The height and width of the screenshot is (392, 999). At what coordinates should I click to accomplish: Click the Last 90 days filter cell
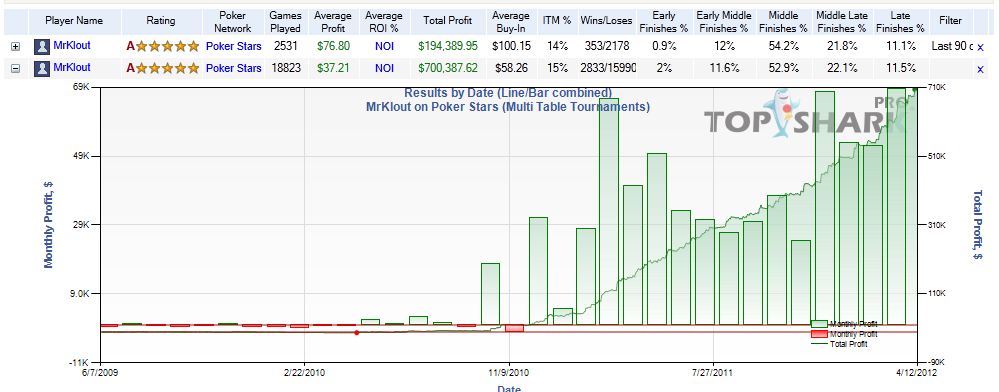click(x=952, y=47)
